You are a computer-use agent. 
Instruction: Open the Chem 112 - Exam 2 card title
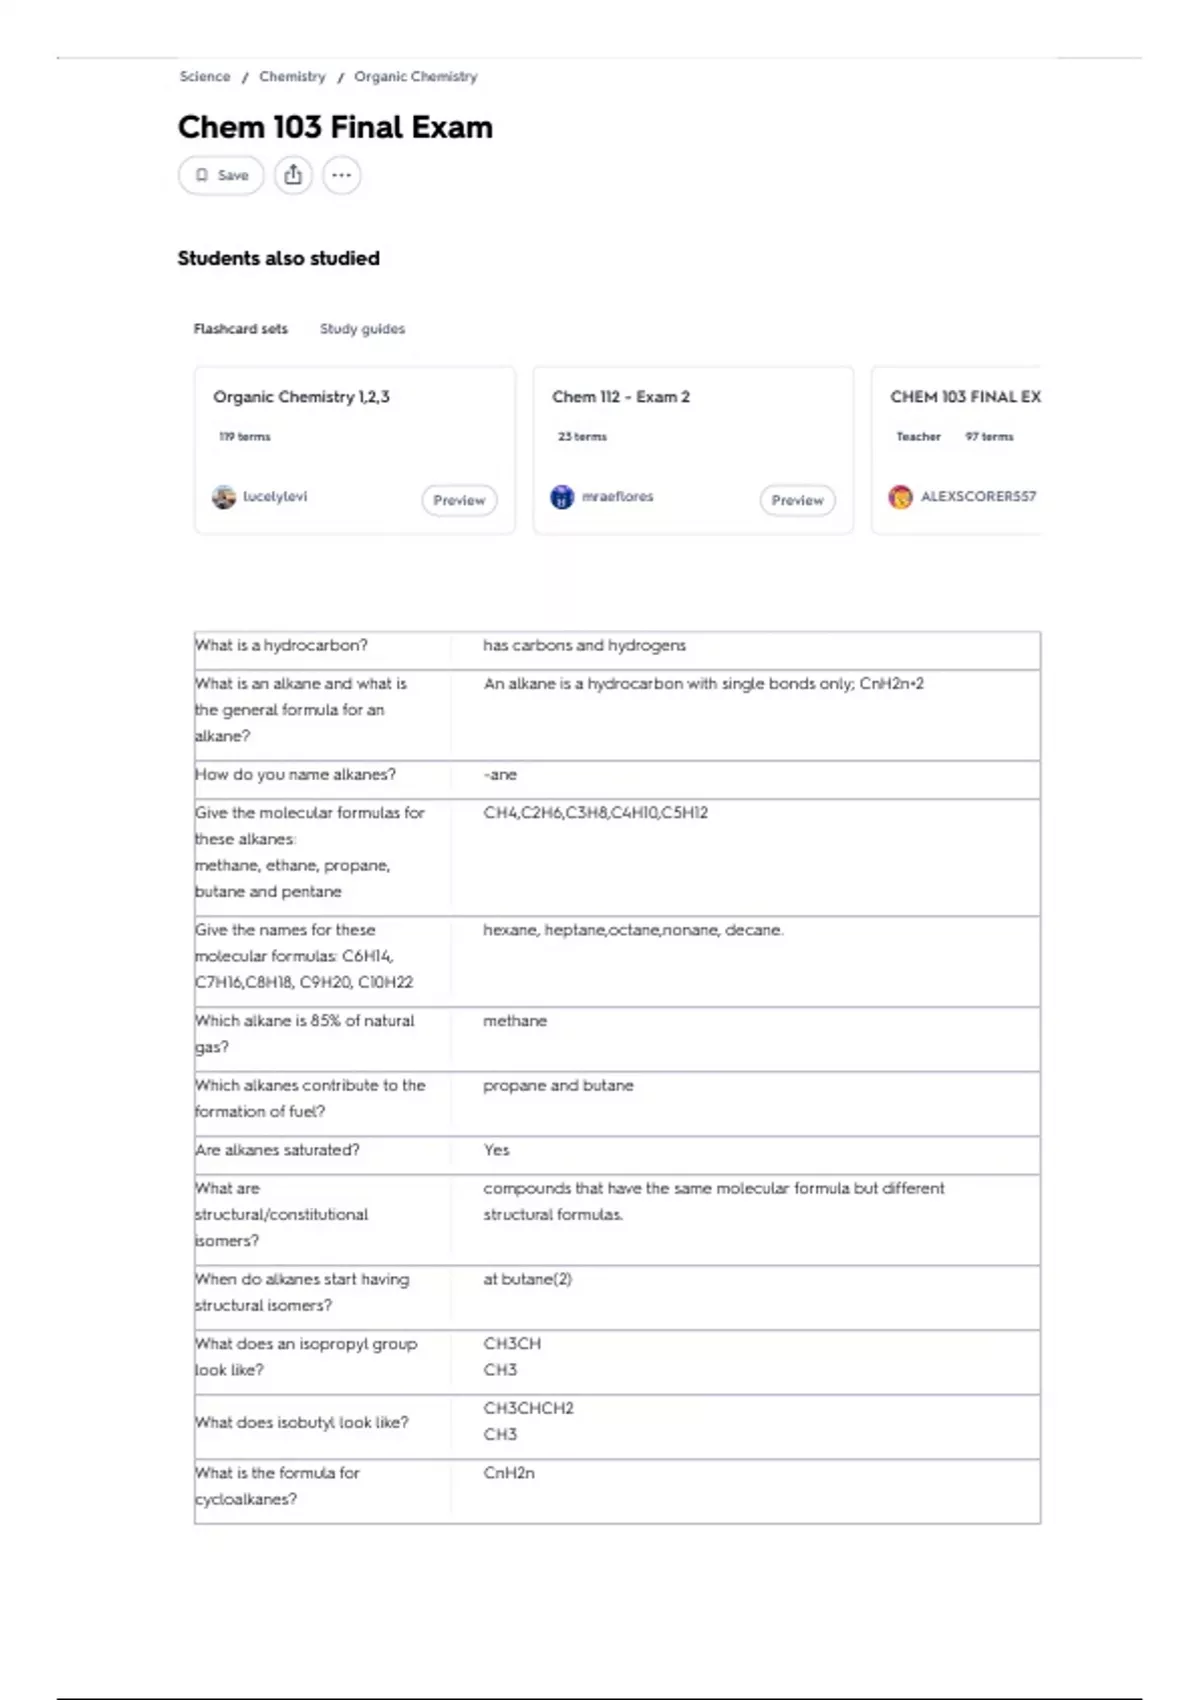621,397
